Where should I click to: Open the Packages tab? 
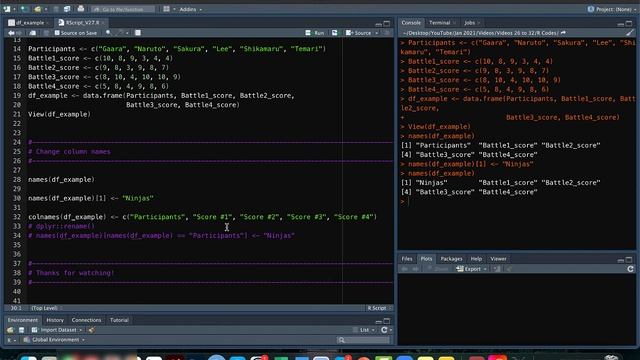[x=451, y=259]
